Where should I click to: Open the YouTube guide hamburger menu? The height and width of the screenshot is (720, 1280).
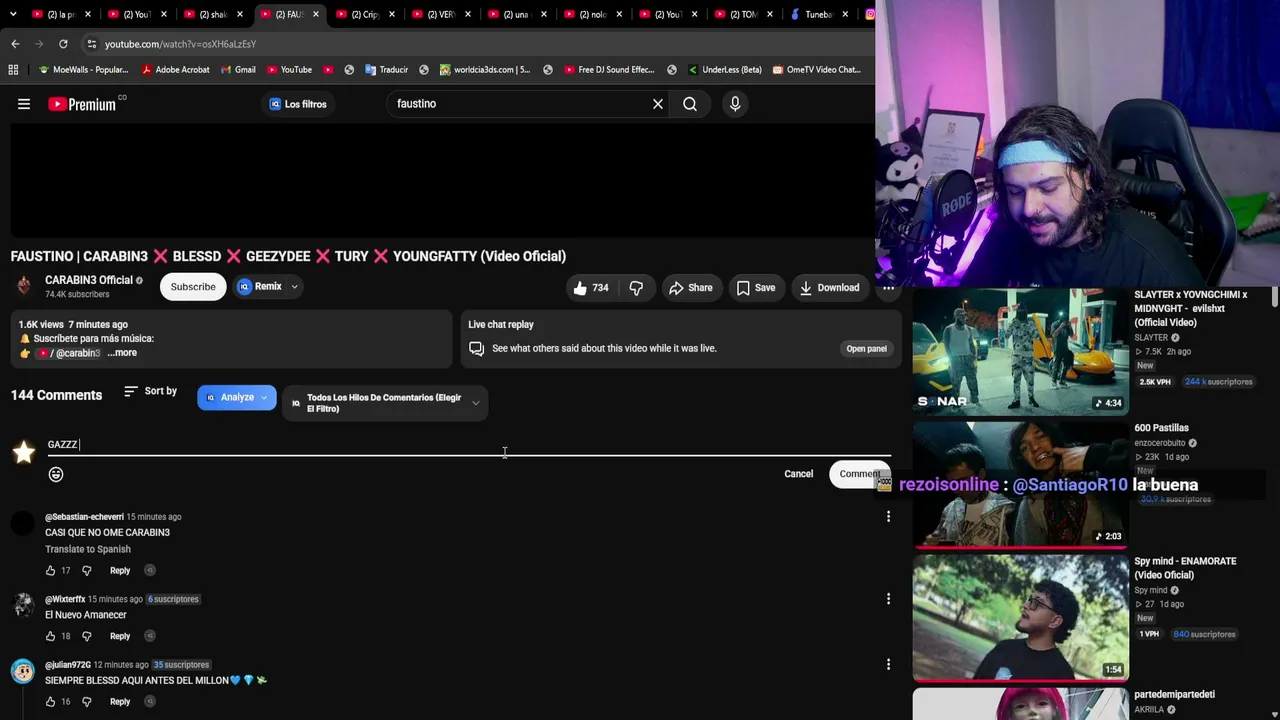24,104
